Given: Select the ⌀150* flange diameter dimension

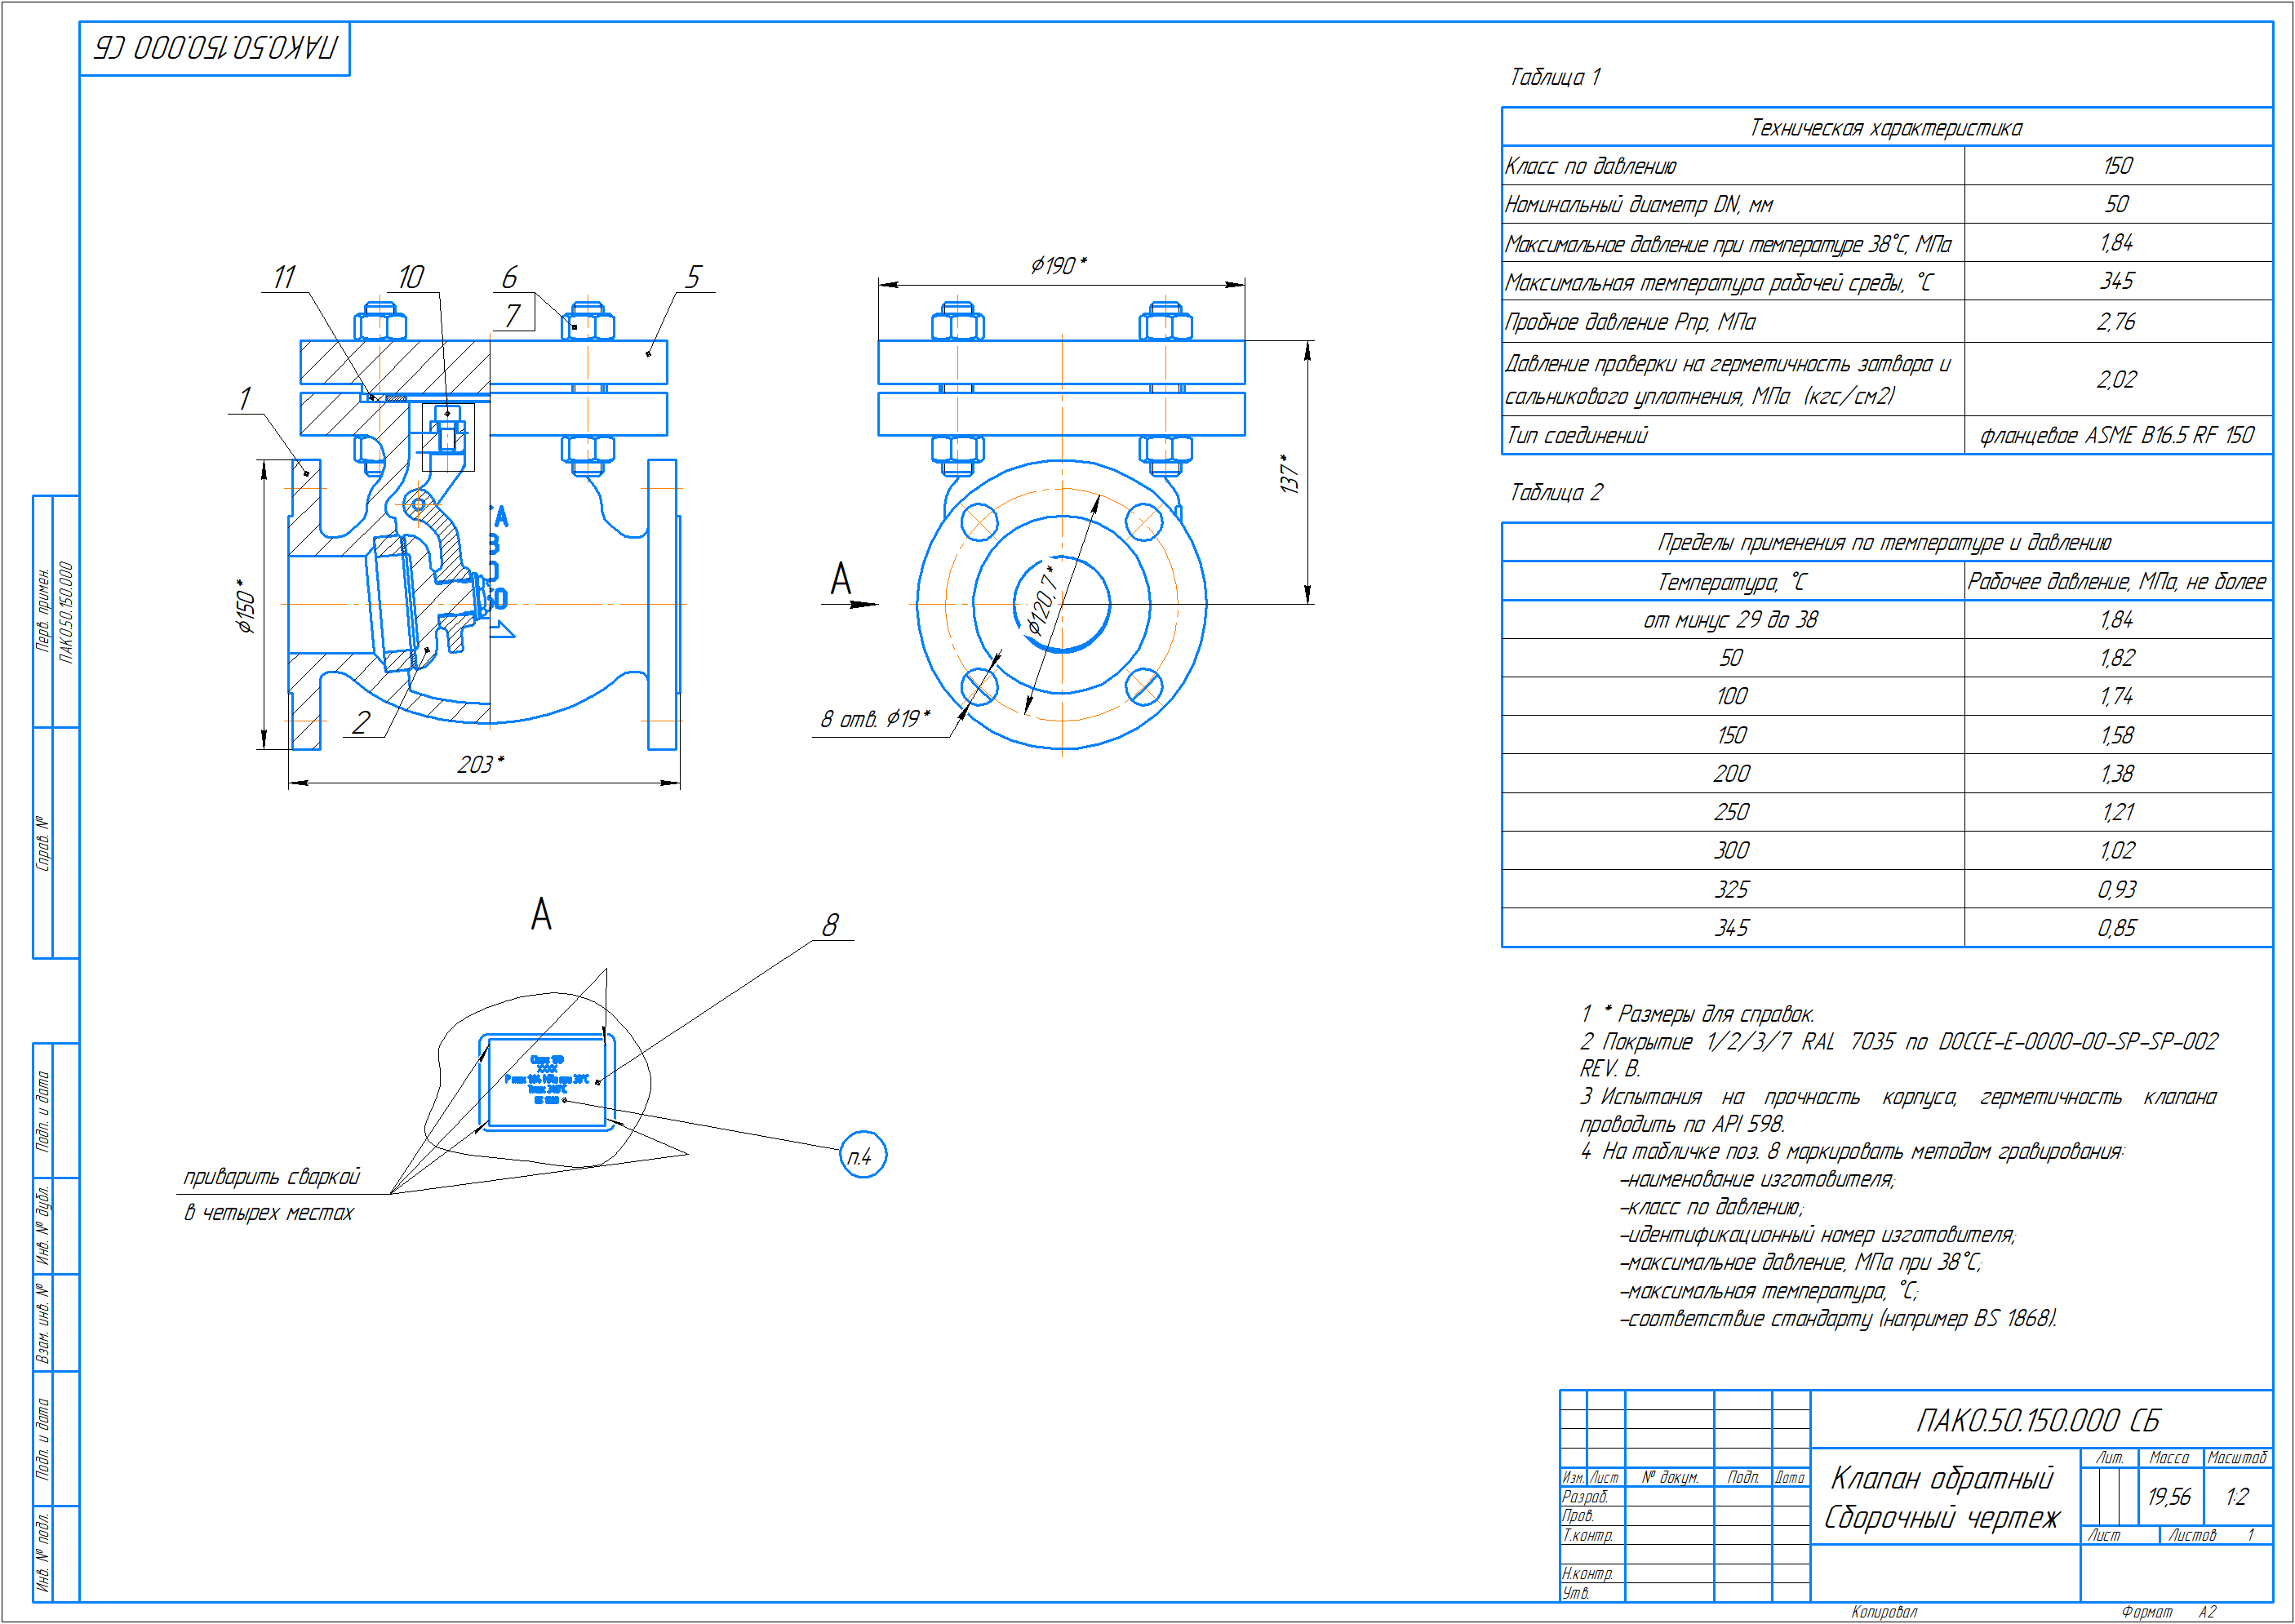Looking at the screenshot, I should coord(246,606).
